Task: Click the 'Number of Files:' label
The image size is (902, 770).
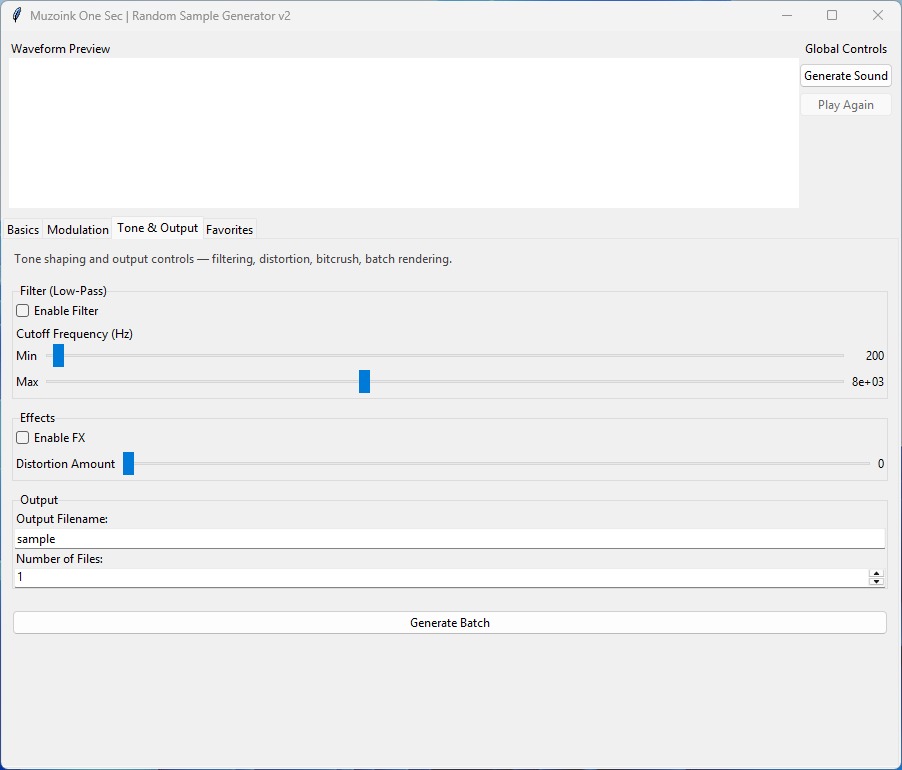Action: 59,559
